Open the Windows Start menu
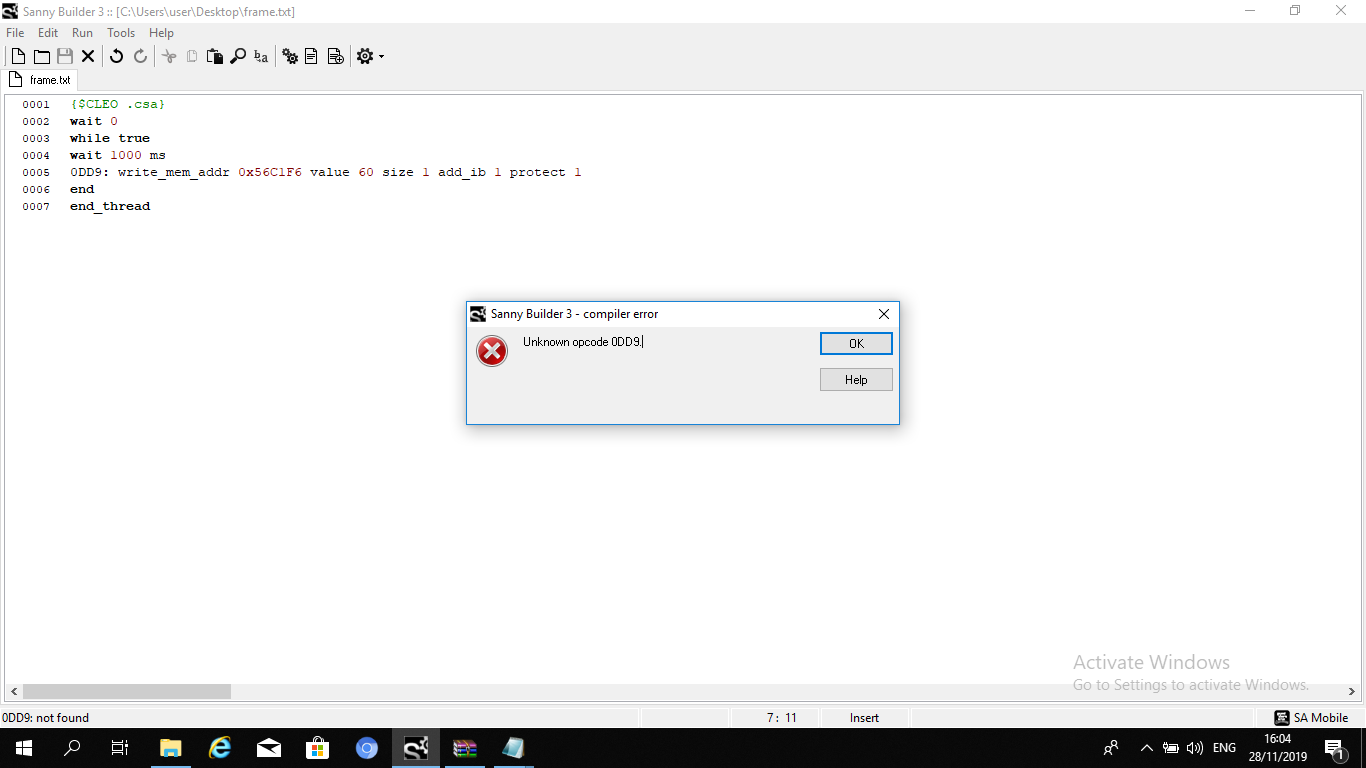 click(x=23, y=748)
